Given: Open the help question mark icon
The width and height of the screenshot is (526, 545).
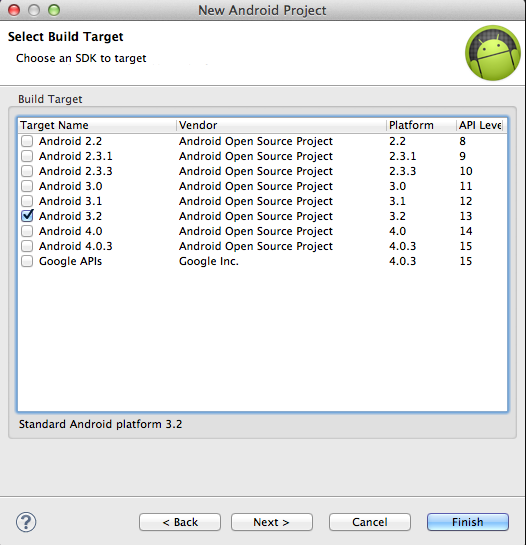Looking at the screenshot, I should pyautogui.click(x=26, y=522).
